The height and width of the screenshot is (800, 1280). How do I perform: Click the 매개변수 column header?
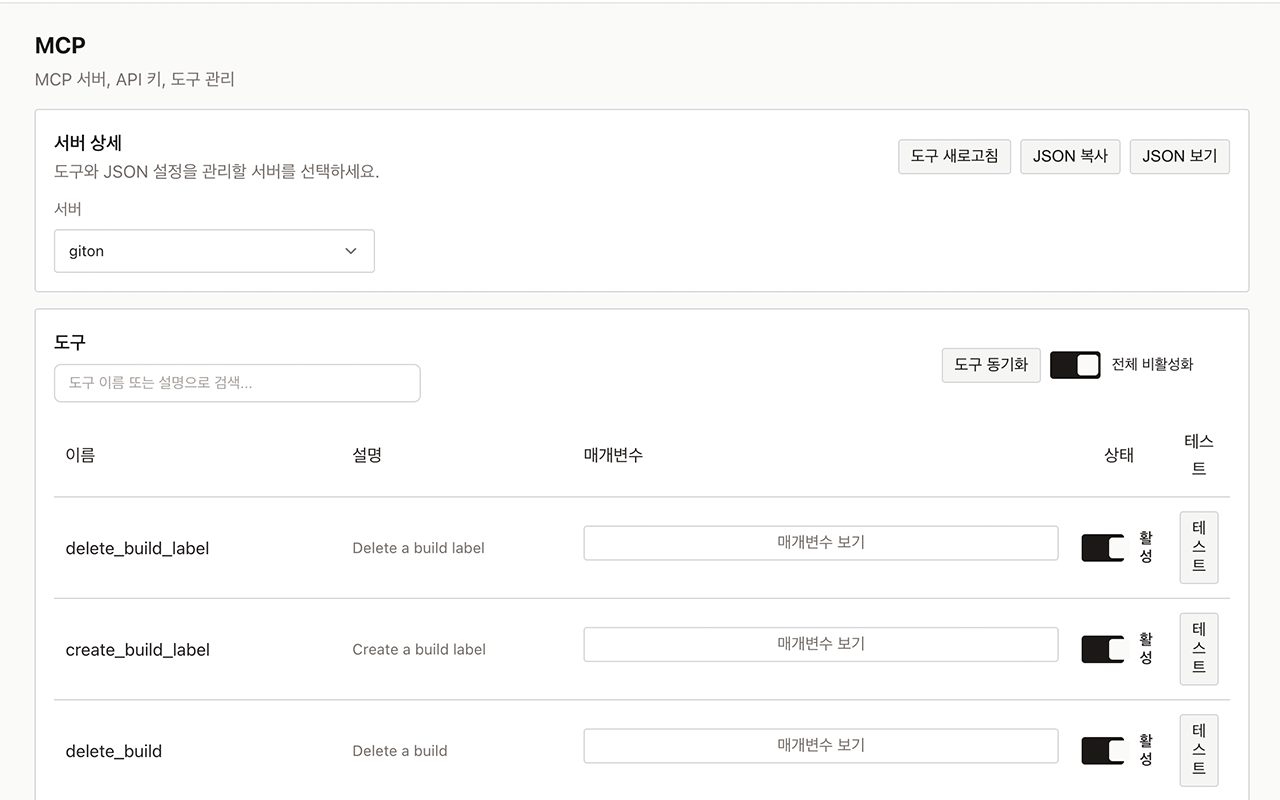[x=613, y=455]
